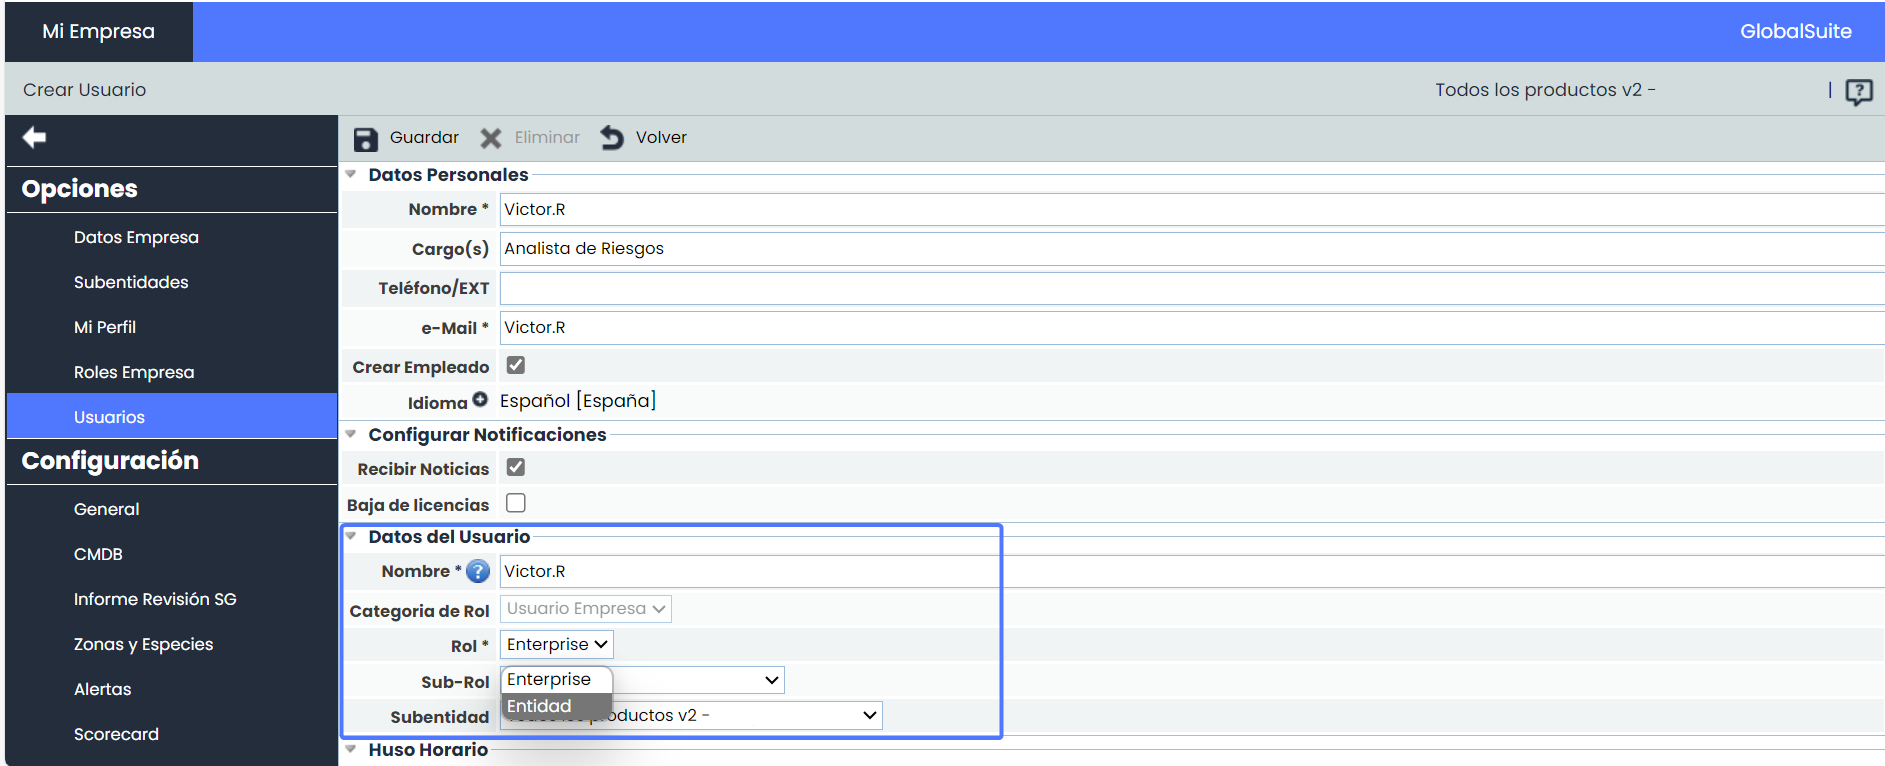Click into the Teléfono/EXT input field
Screen dimensions: 1885x766
(x=1190, y=288)
